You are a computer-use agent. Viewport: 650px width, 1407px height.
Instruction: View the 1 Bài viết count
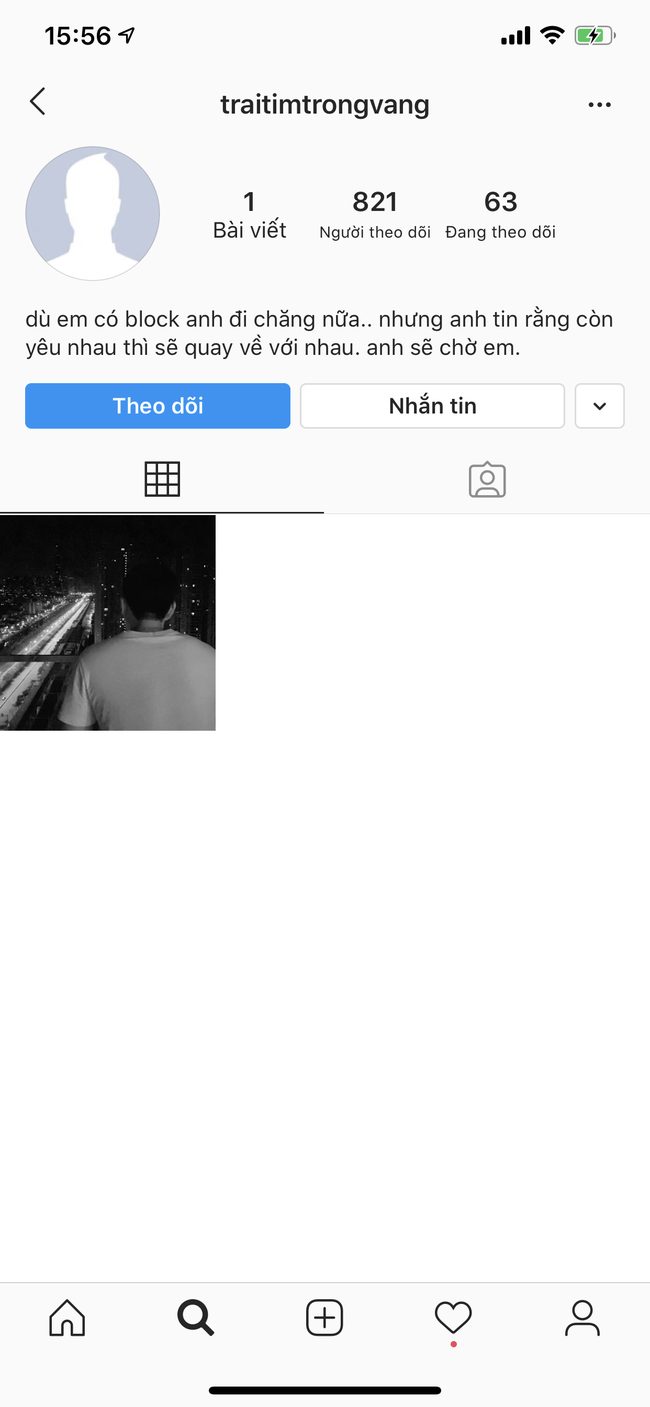[x=250, y=216]
